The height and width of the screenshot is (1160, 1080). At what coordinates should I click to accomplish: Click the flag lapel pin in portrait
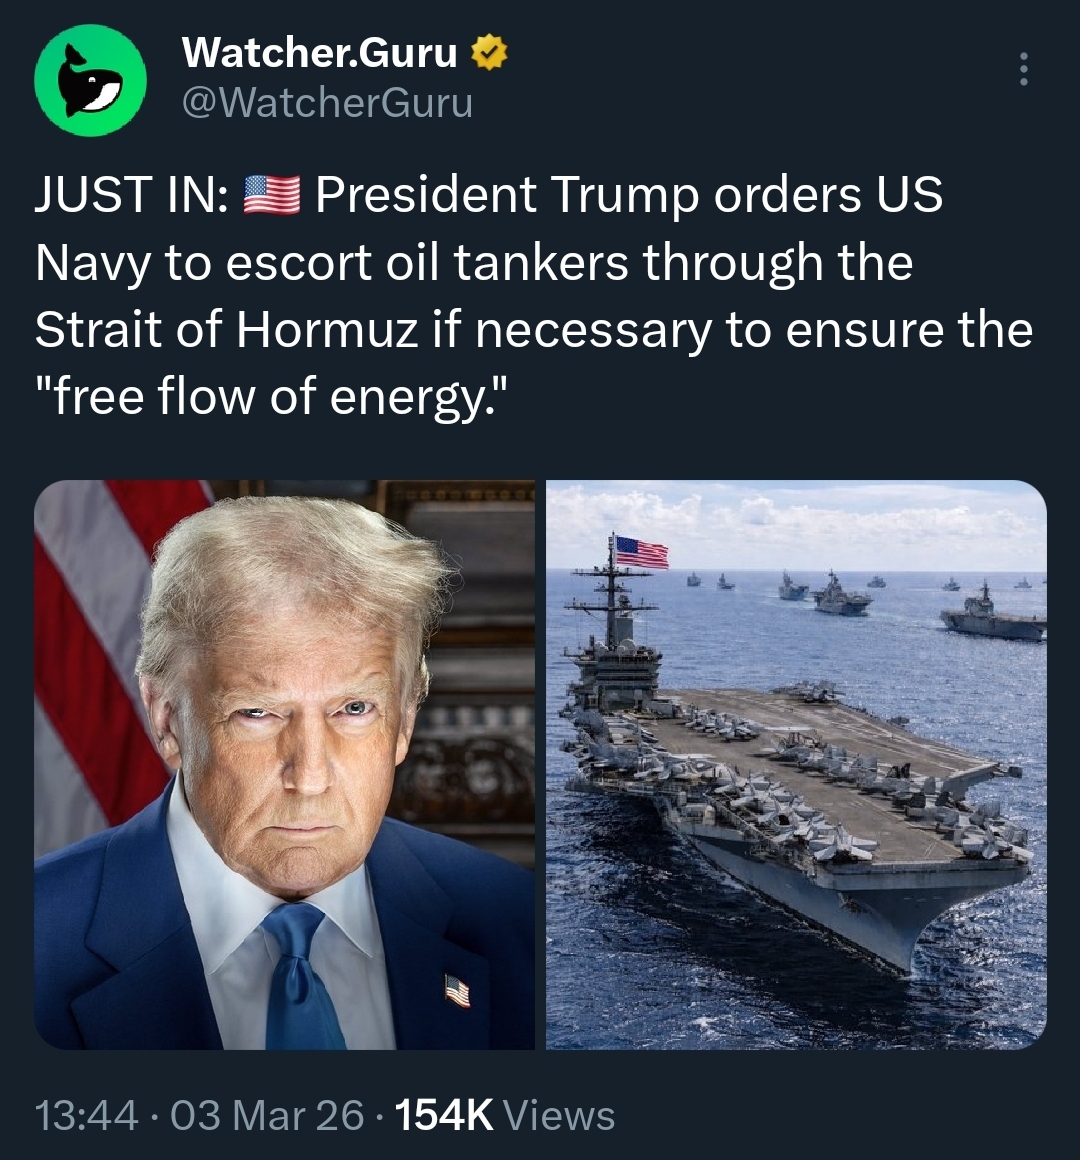coord(456,991)
